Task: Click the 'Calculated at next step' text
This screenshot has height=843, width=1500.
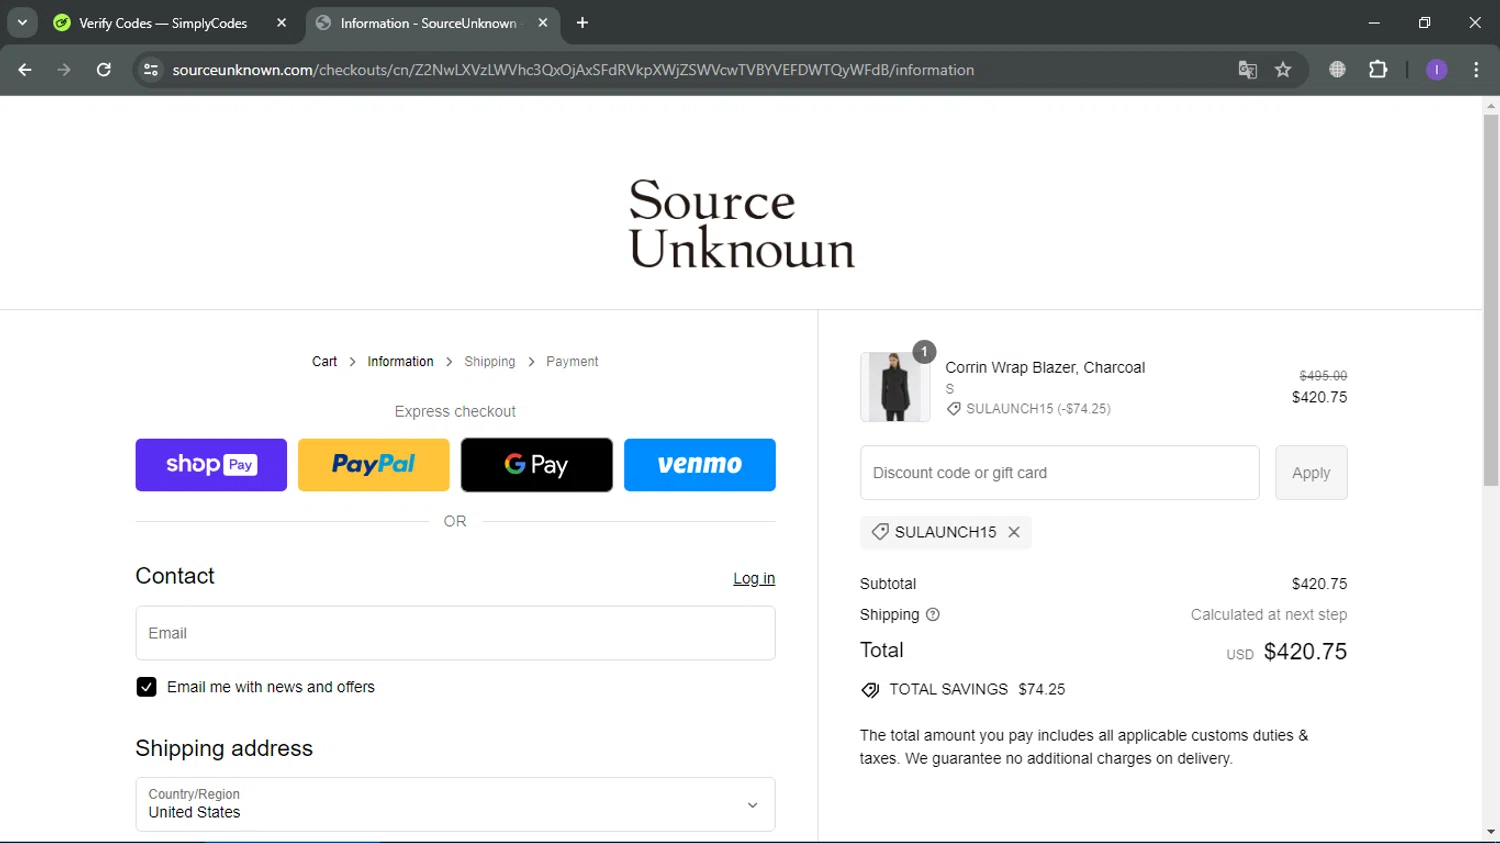Action: 1268,615
